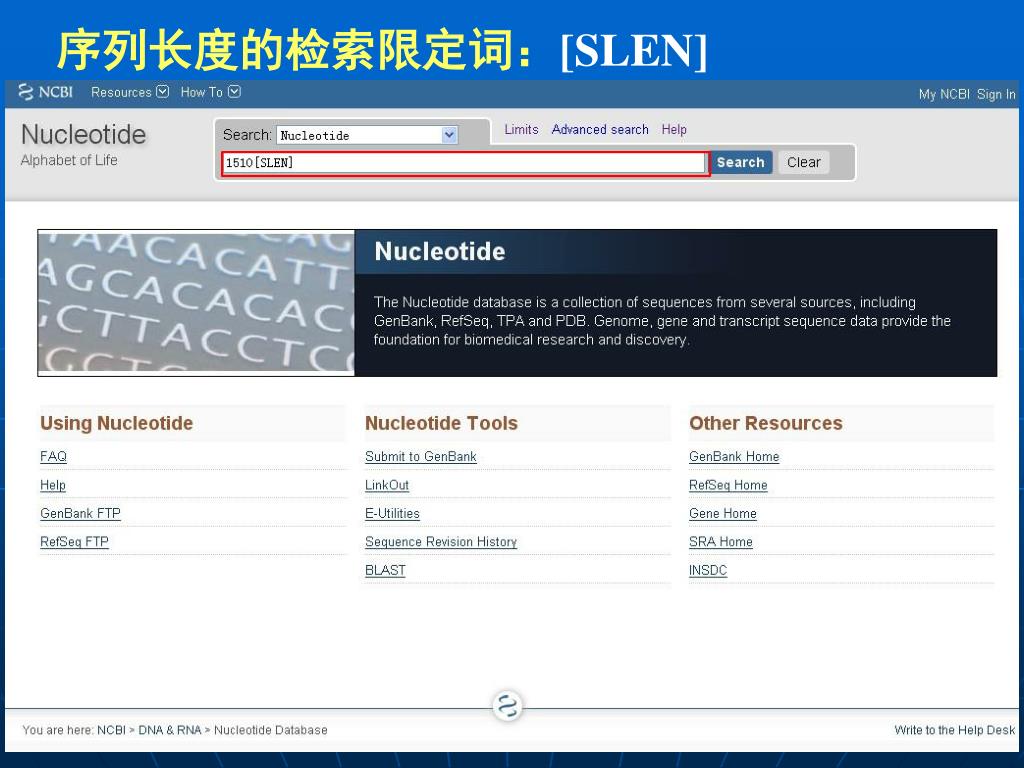The width and height of the screenshot is (1024, 768).
Task: Click the Clear button
Action: [803, 163]
